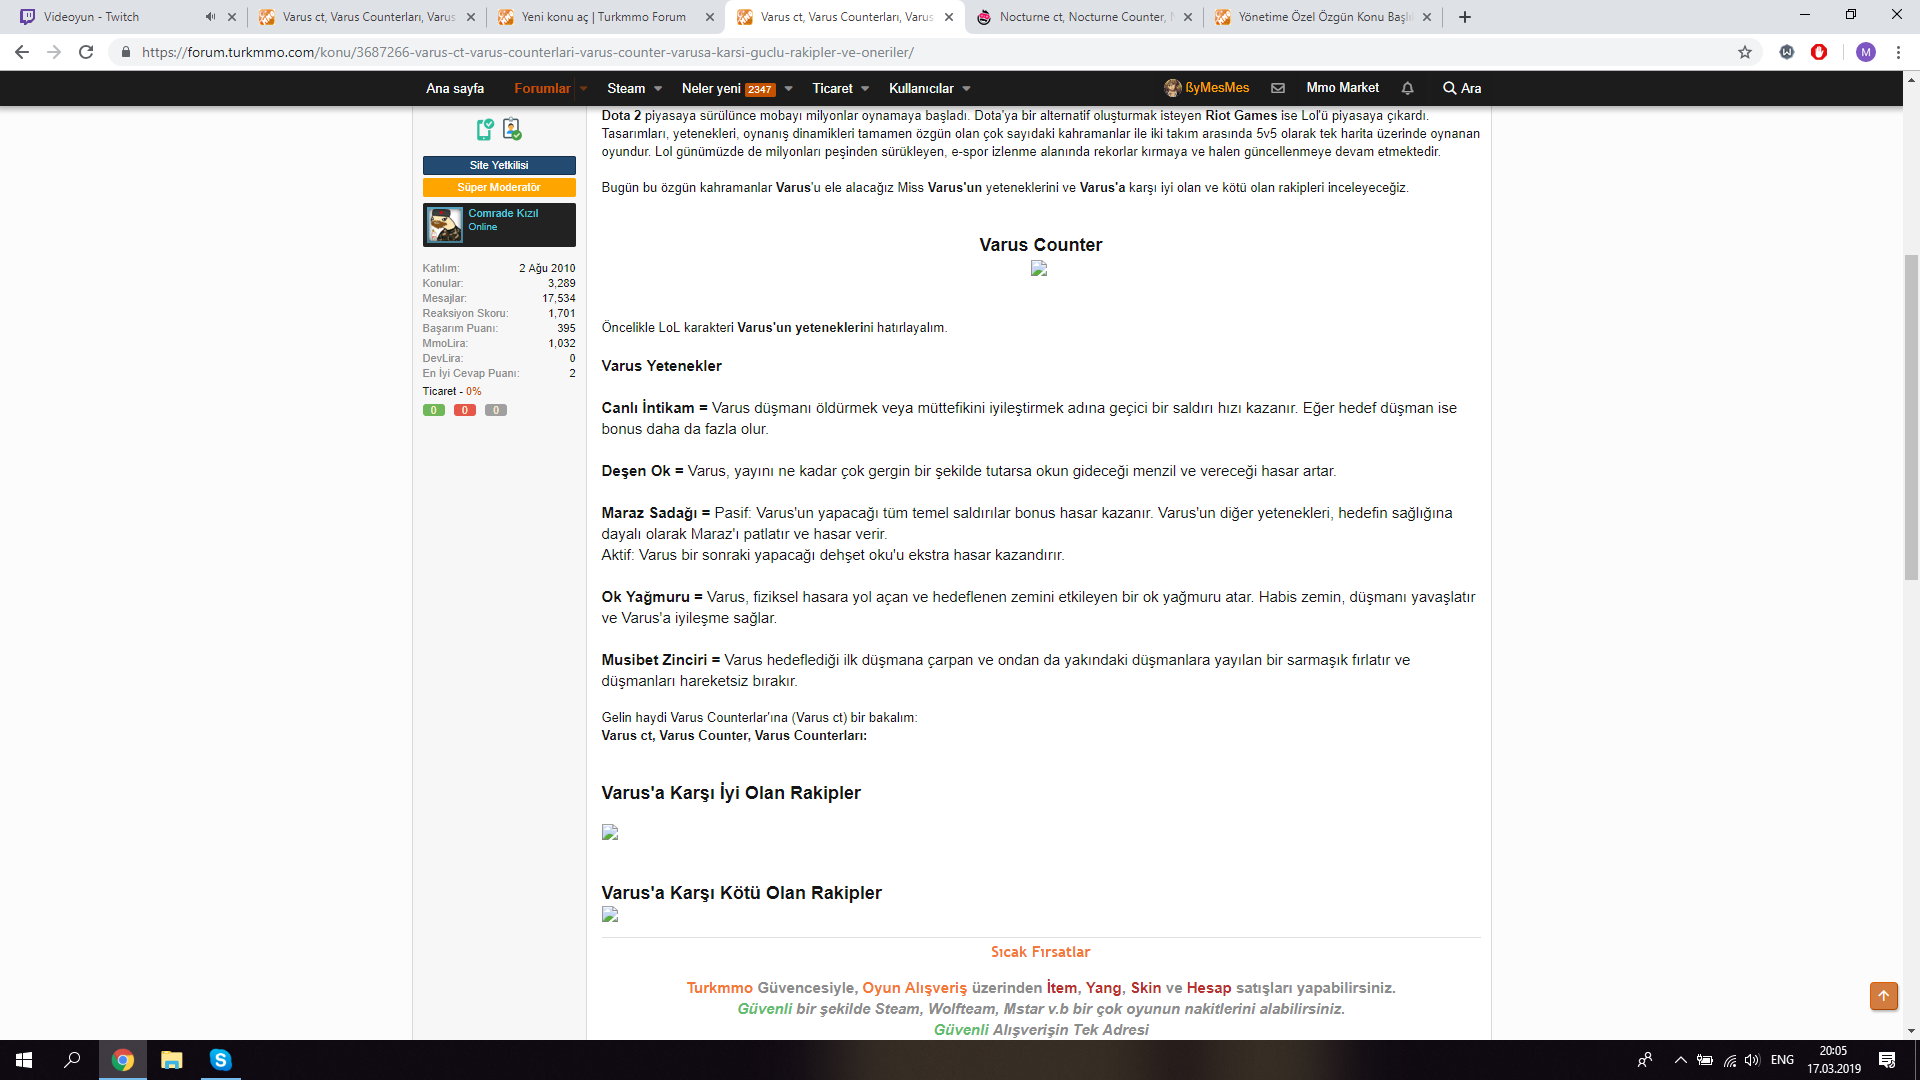Open the taskbar volume icon

[x=1752, y=1060]
